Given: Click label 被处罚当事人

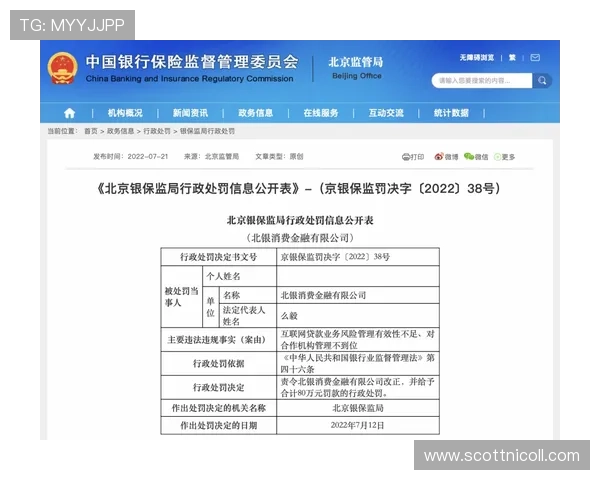Looking at the screenshot, I should 181,297.
